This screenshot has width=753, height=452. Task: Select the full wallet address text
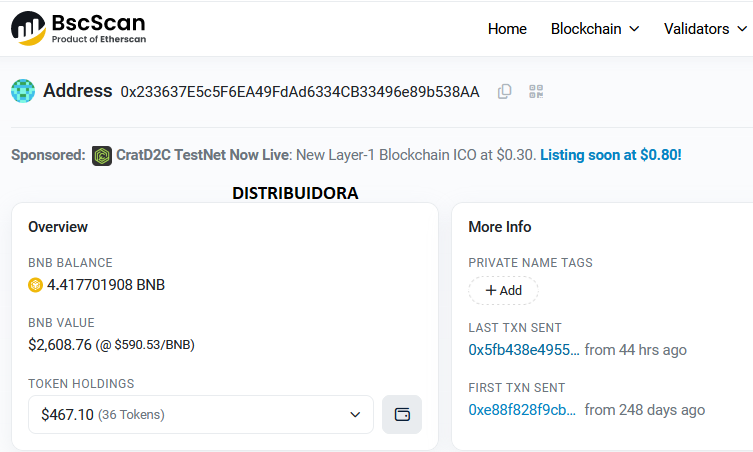tap(300, 91)
